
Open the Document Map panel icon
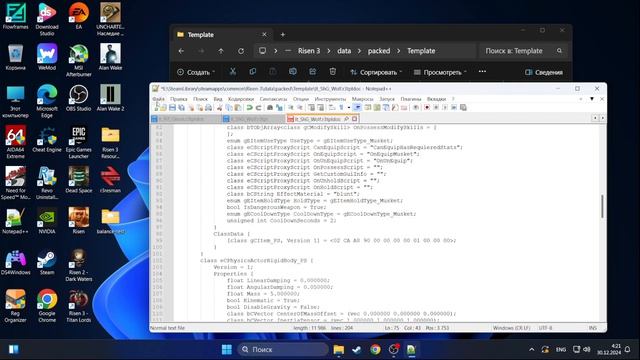tap(376, 107)
